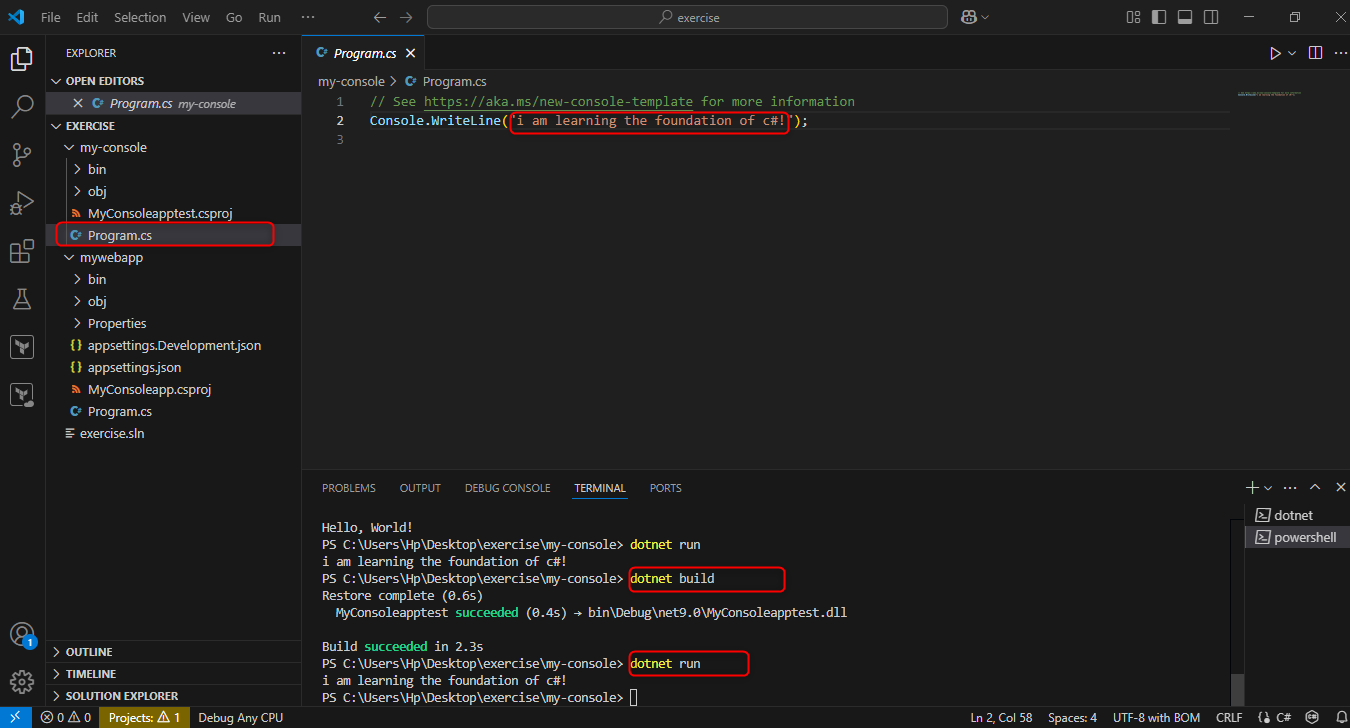This screenshot has width=1350, height=728.
Task: Toggle secondary sidebar visibility
Action: click(1211, 17)
